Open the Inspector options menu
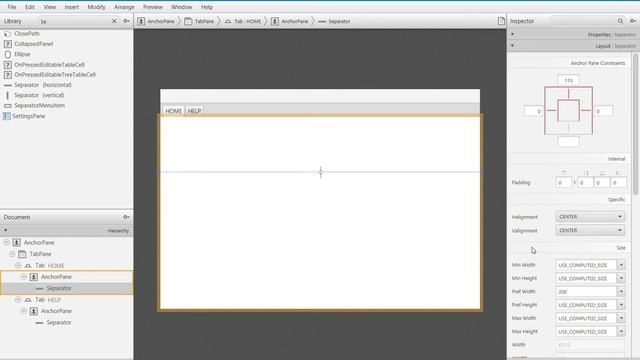This screenshot has height=360, width=640. (x=633, y=21)
